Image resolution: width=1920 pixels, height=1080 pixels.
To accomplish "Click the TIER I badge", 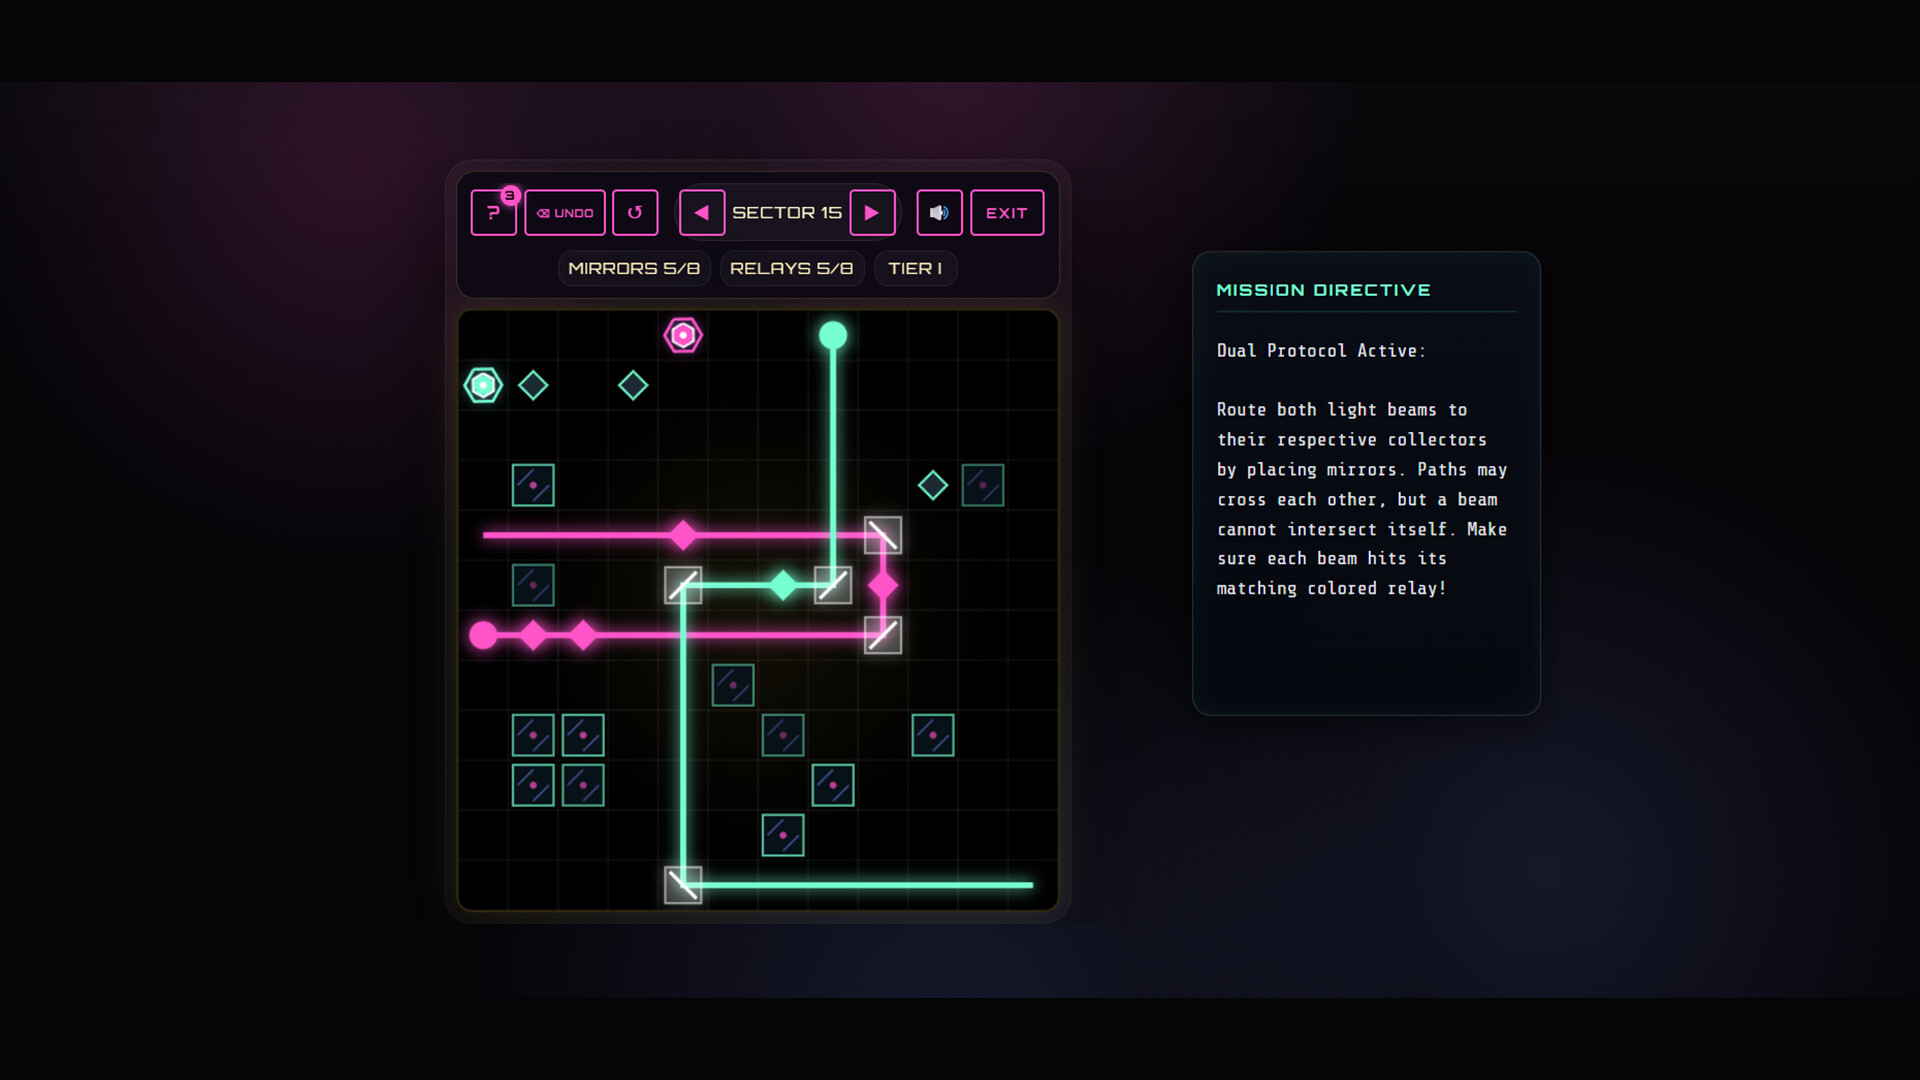I will [915, 268].
